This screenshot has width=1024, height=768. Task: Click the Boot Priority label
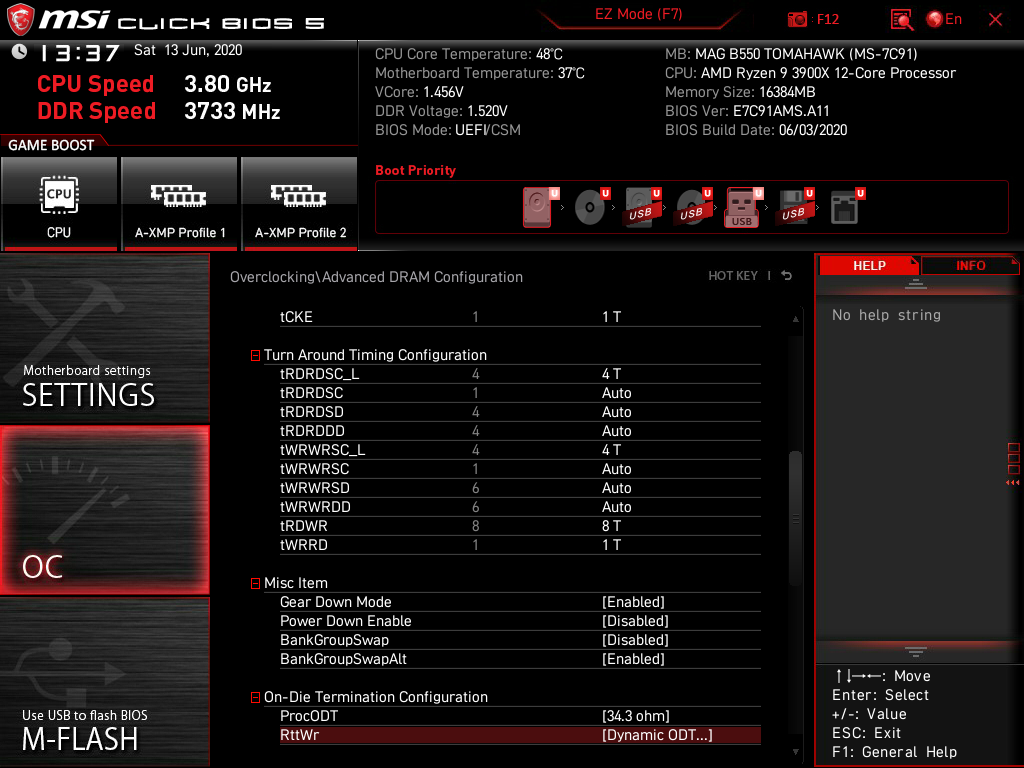click(x=415, y=170)
